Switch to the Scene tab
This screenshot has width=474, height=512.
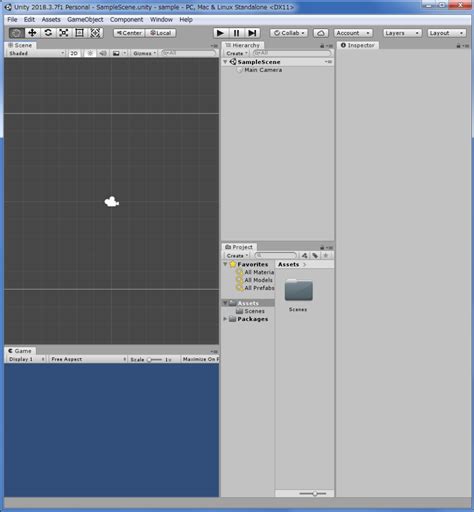[20, 45]
